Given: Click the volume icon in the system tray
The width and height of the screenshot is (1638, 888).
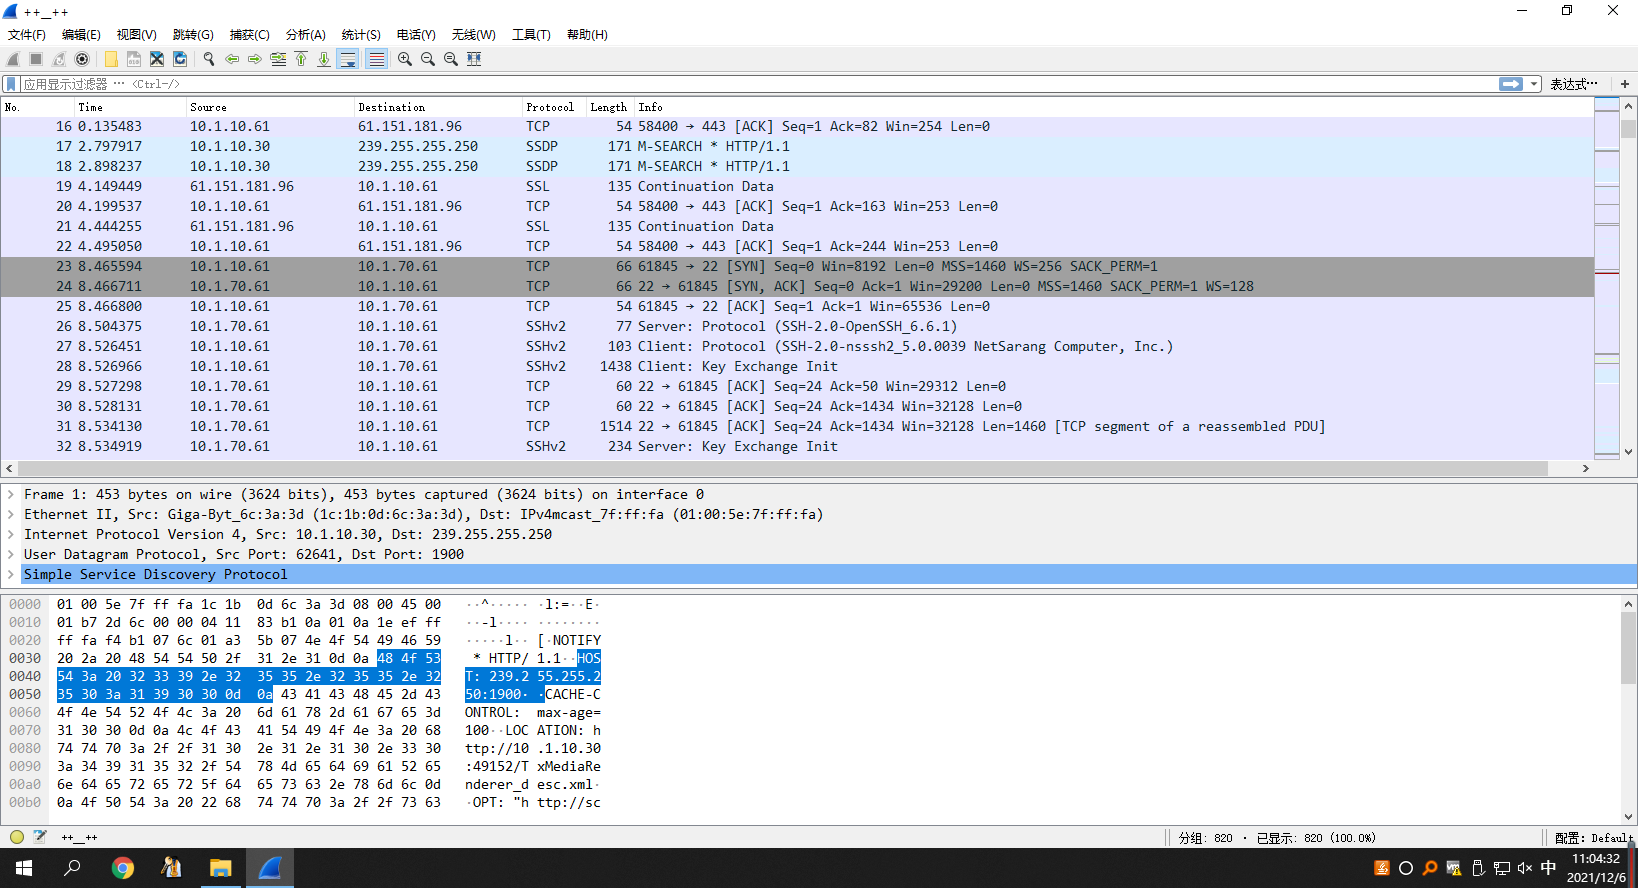Looking at the screenshot, I should point(1524,868).
